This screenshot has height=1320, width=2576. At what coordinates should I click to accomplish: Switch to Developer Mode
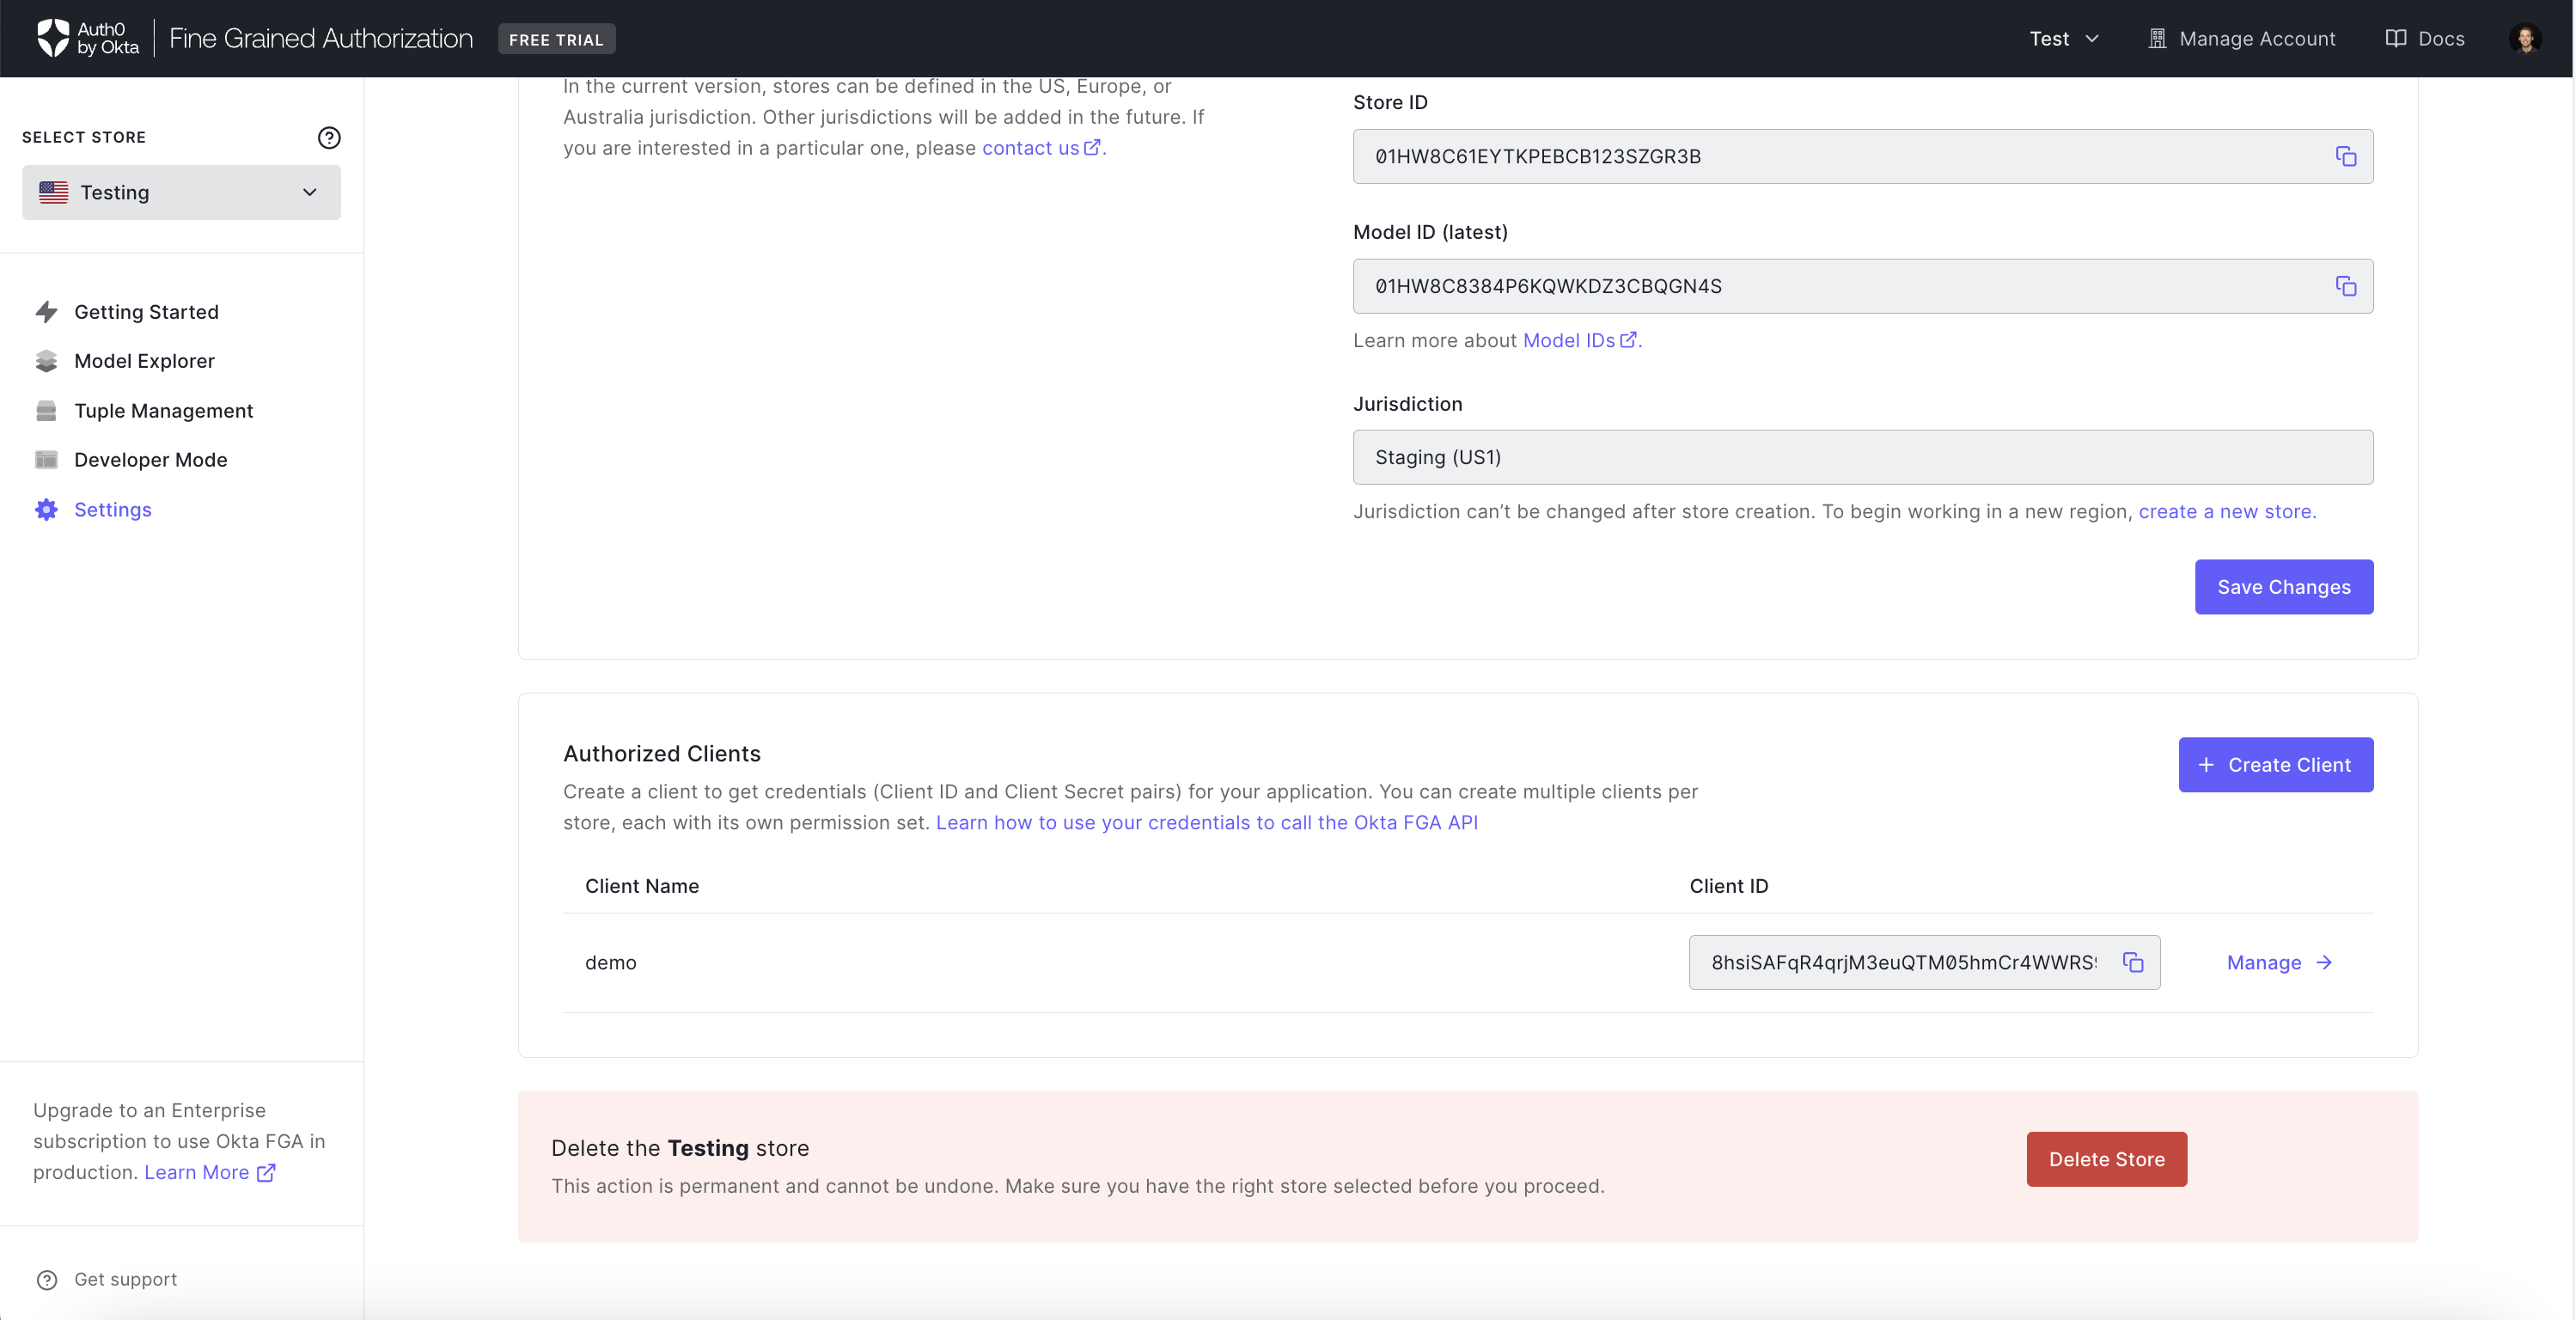(x=150, y=460)
